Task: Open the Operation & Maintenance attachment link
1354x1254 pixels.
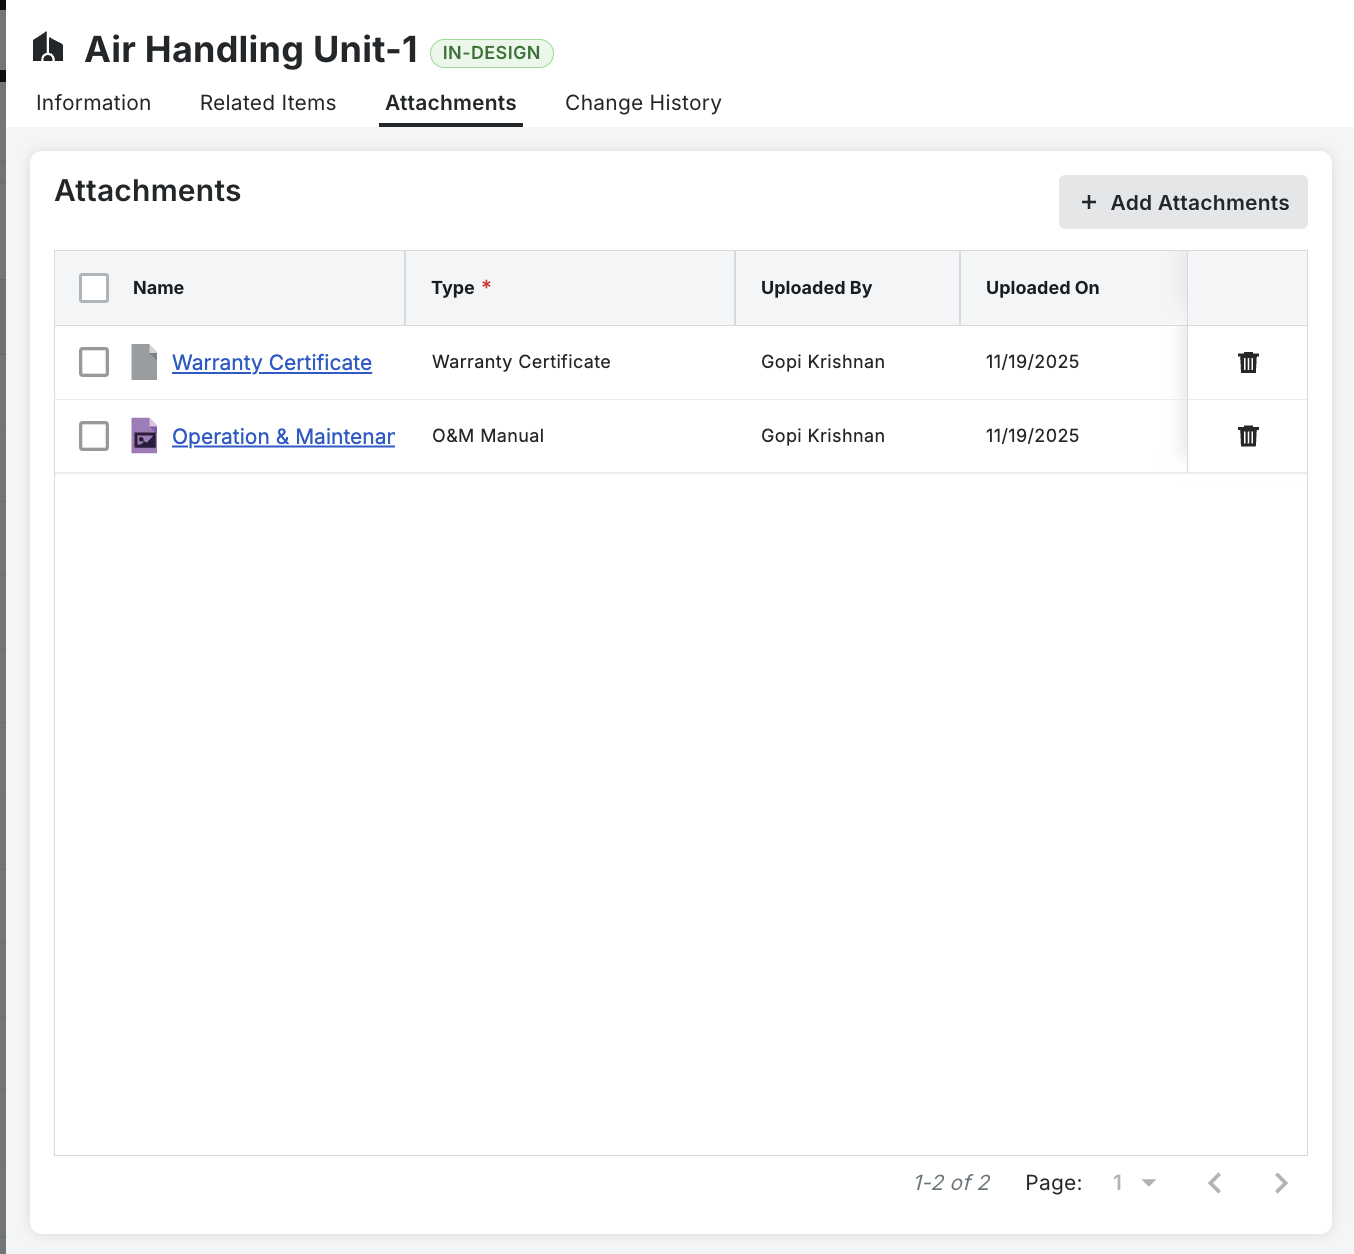Action: (283, 436)
